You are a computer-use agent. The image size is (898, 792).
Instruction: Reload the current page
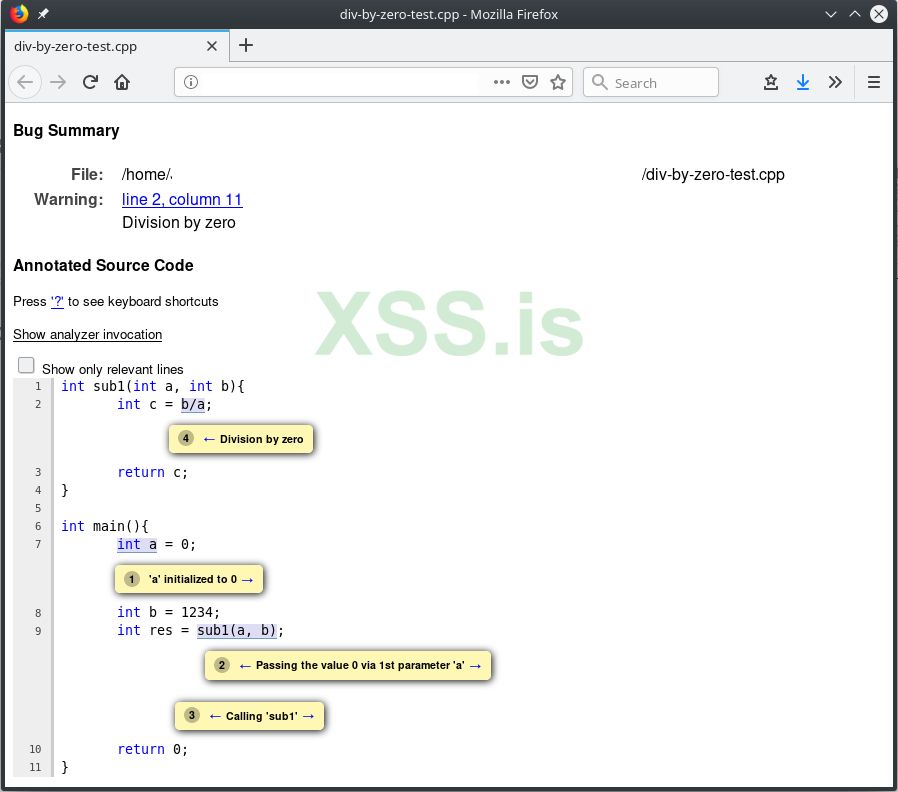(x=90, y=82)
